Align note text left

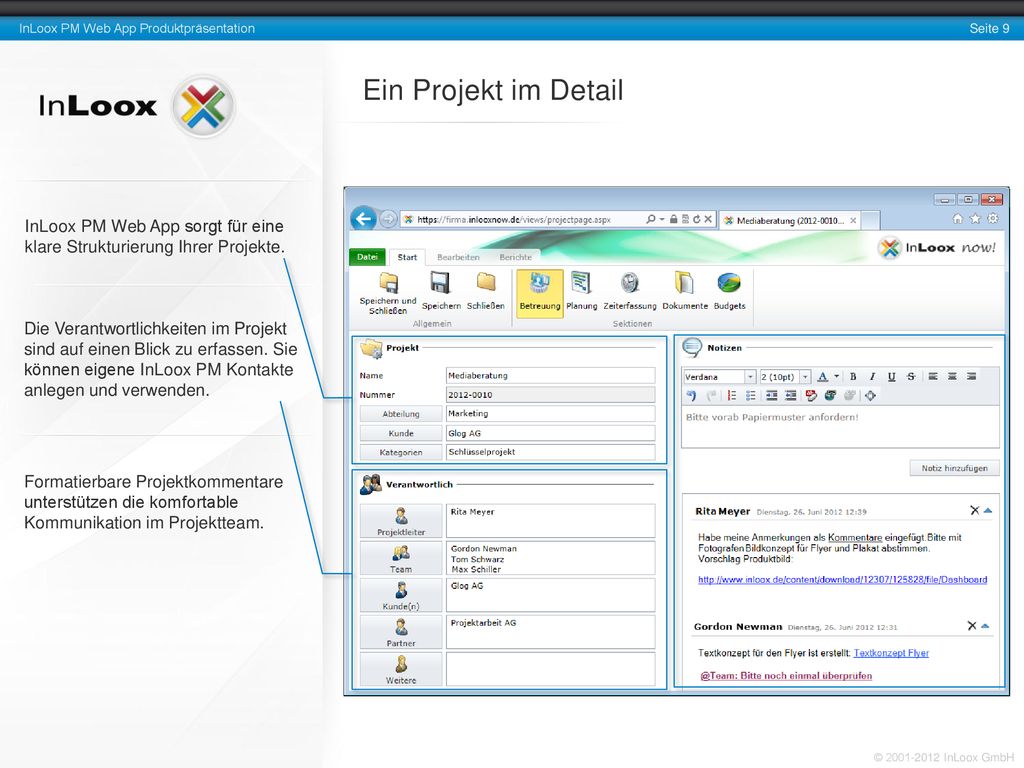[933, 377]
